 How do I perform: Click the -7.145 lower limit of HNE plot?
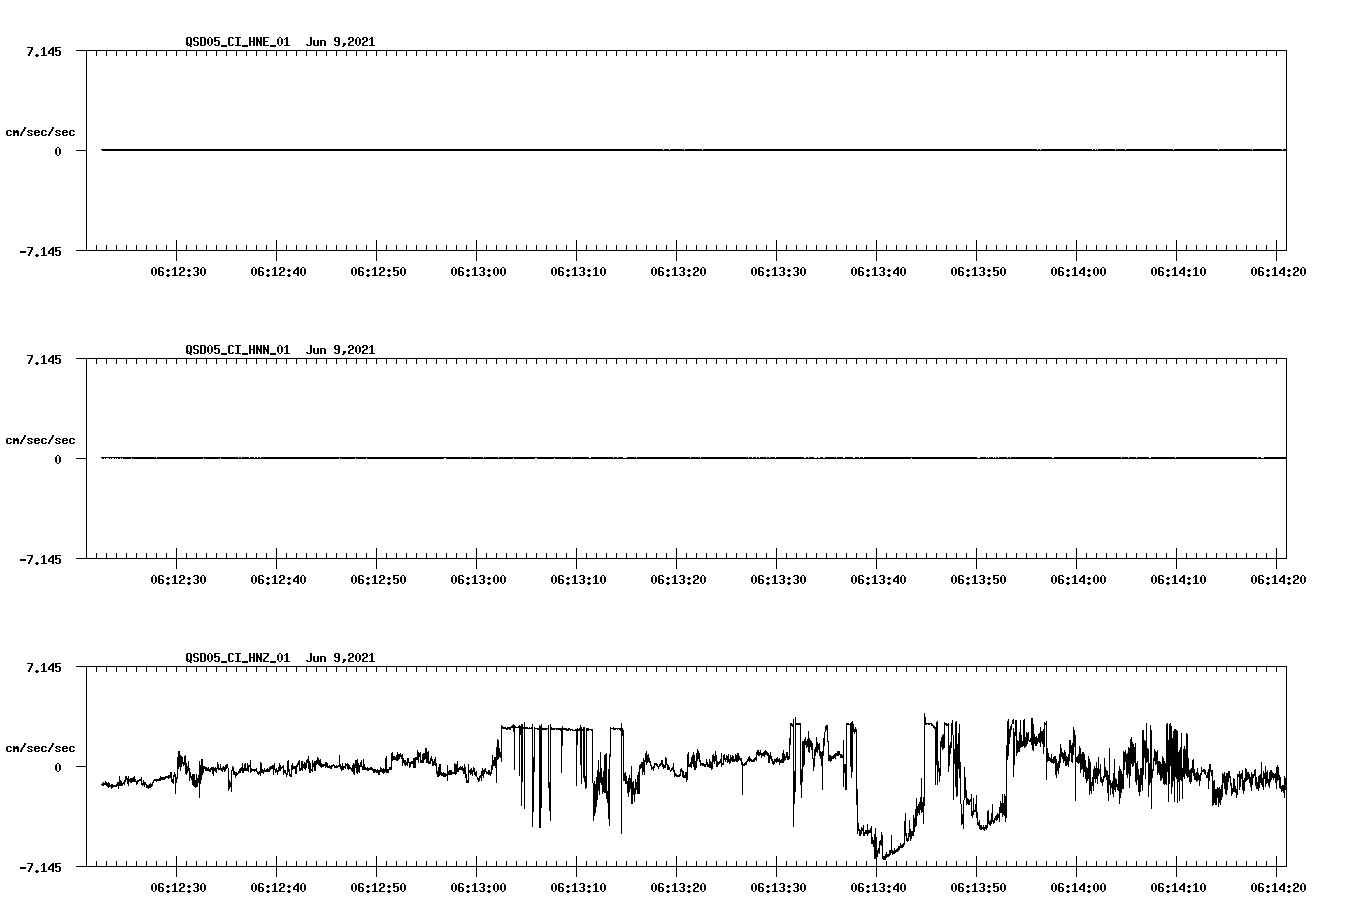pyautogui.click(x=40, y=252)
